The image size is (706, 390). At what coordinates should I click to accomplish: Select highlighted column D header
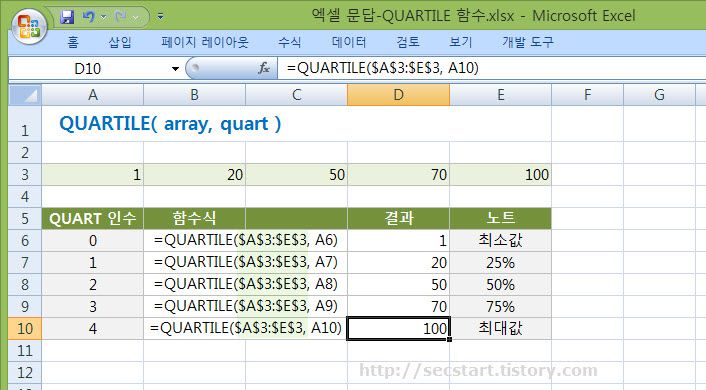(398, 95)
